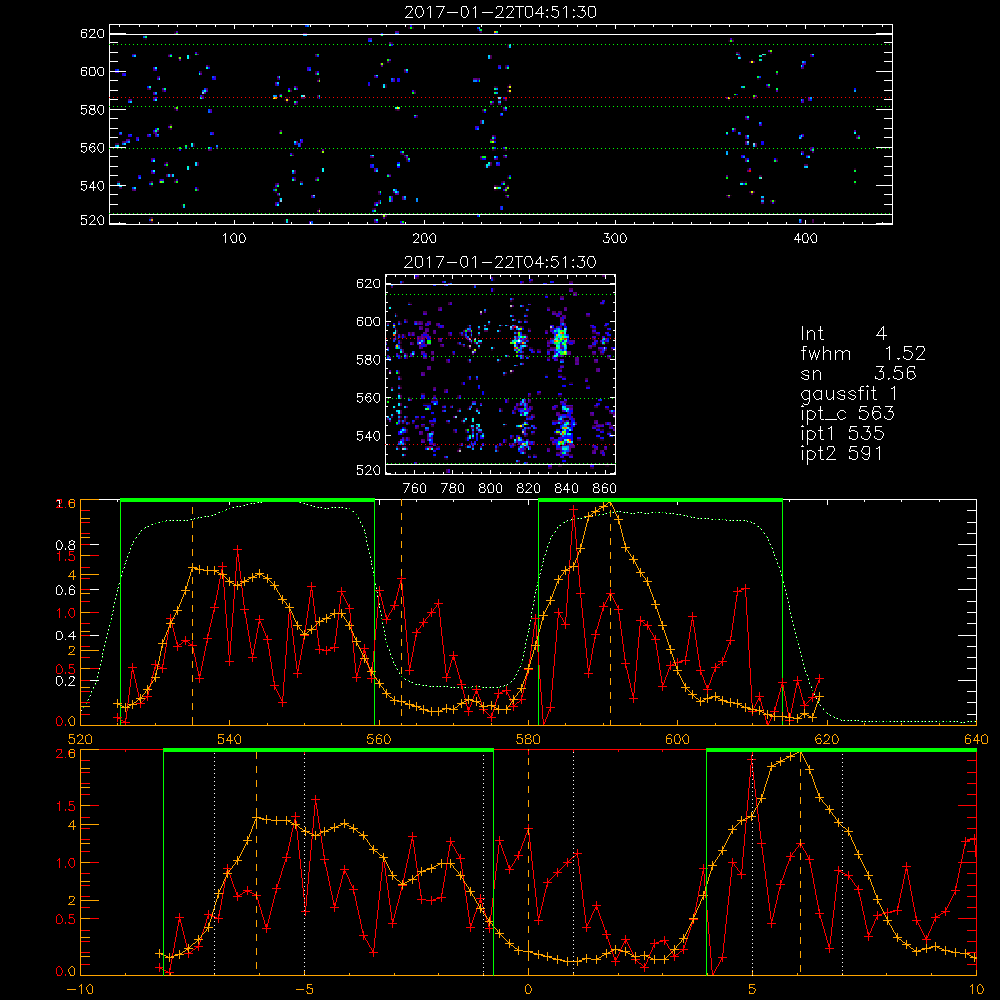The image size is (1000, 1000).
Task: Click x-axis label 840 under the middle image
Action: [x=566, y=488]
